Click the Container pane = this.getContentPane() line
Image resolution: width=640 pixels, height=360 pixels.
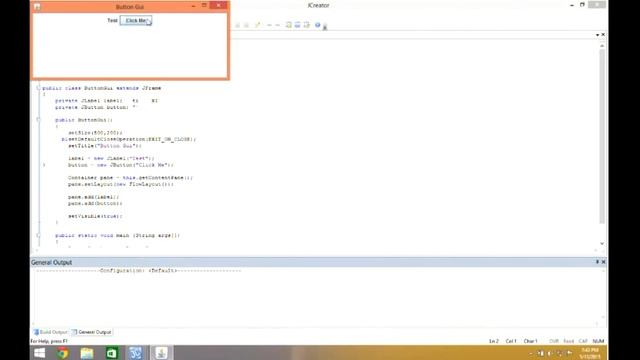click(x=131, y=178)
